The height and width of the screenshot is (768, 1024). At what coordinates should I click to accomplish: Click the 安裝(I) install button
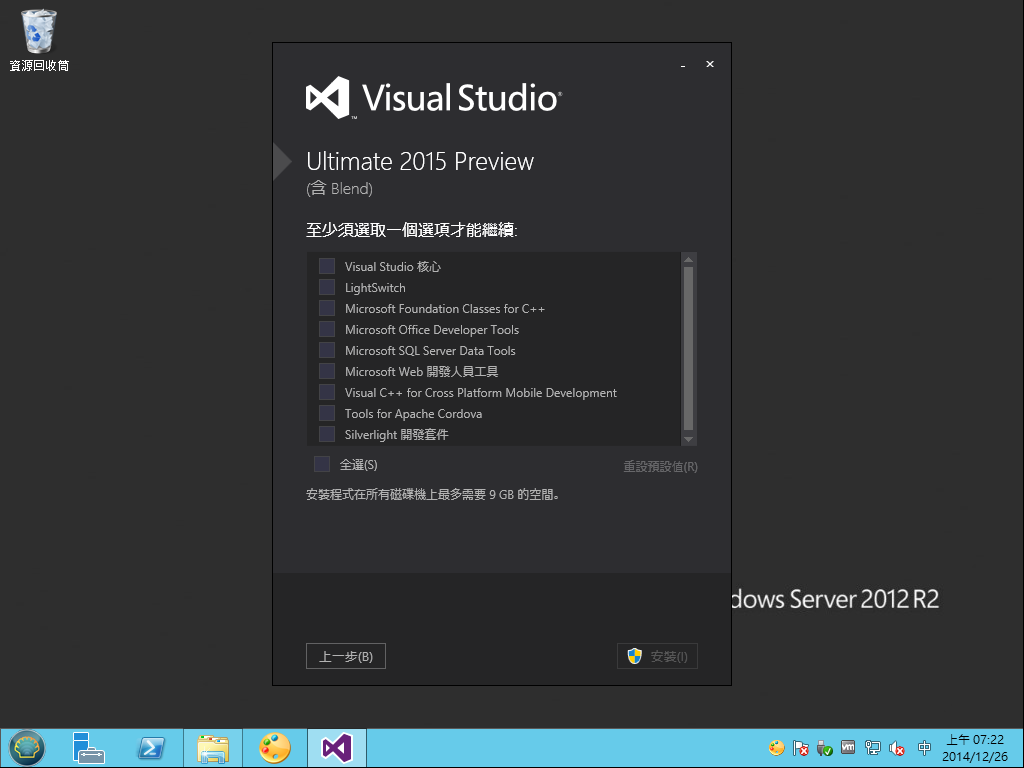coord(658,656)
